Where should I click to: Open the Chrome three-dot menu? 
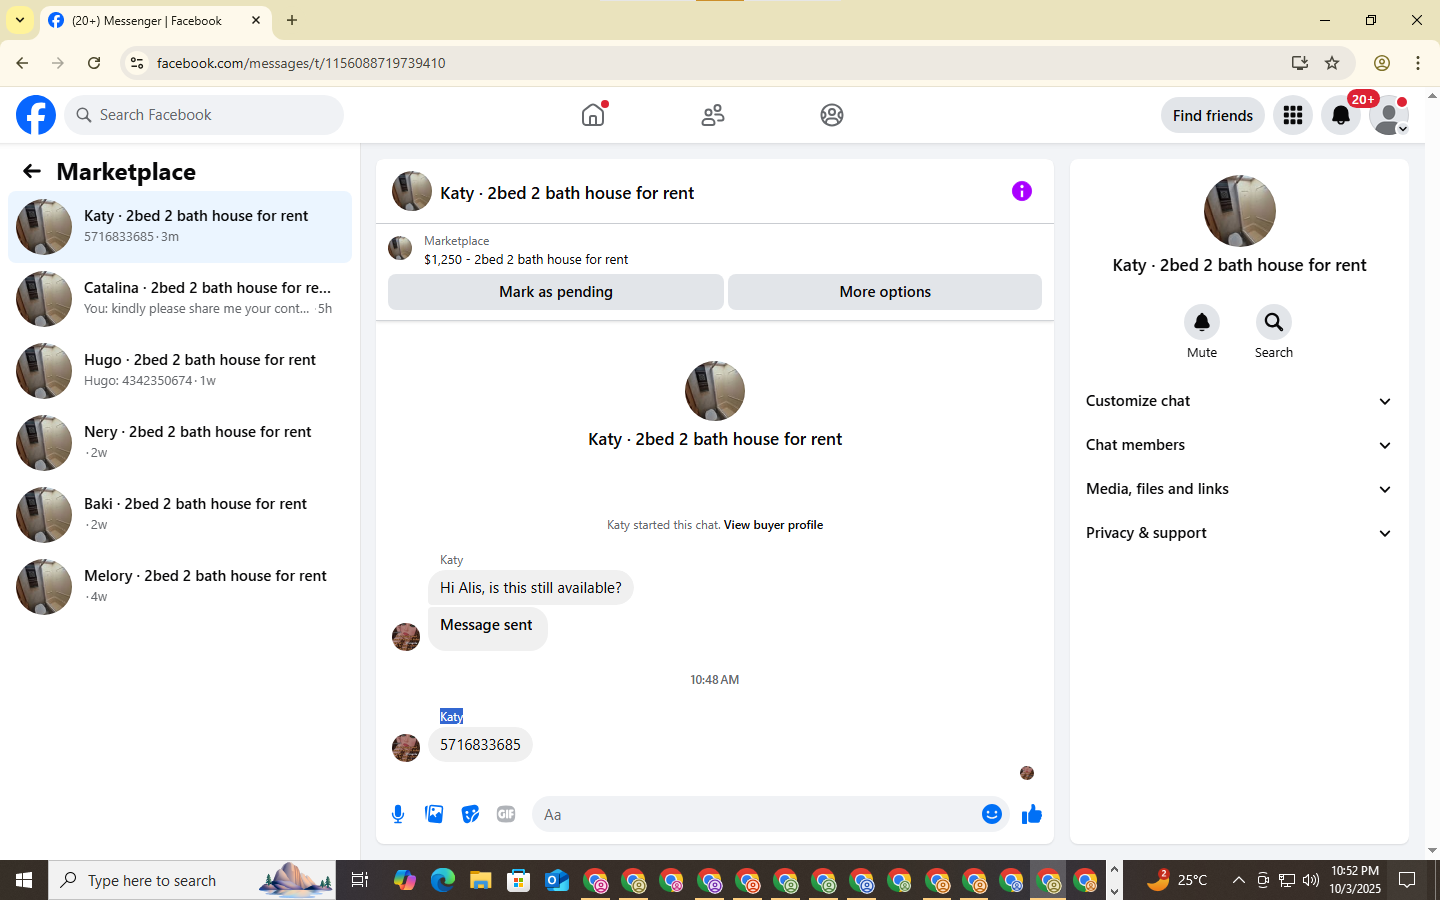(x=1418, y=63)
